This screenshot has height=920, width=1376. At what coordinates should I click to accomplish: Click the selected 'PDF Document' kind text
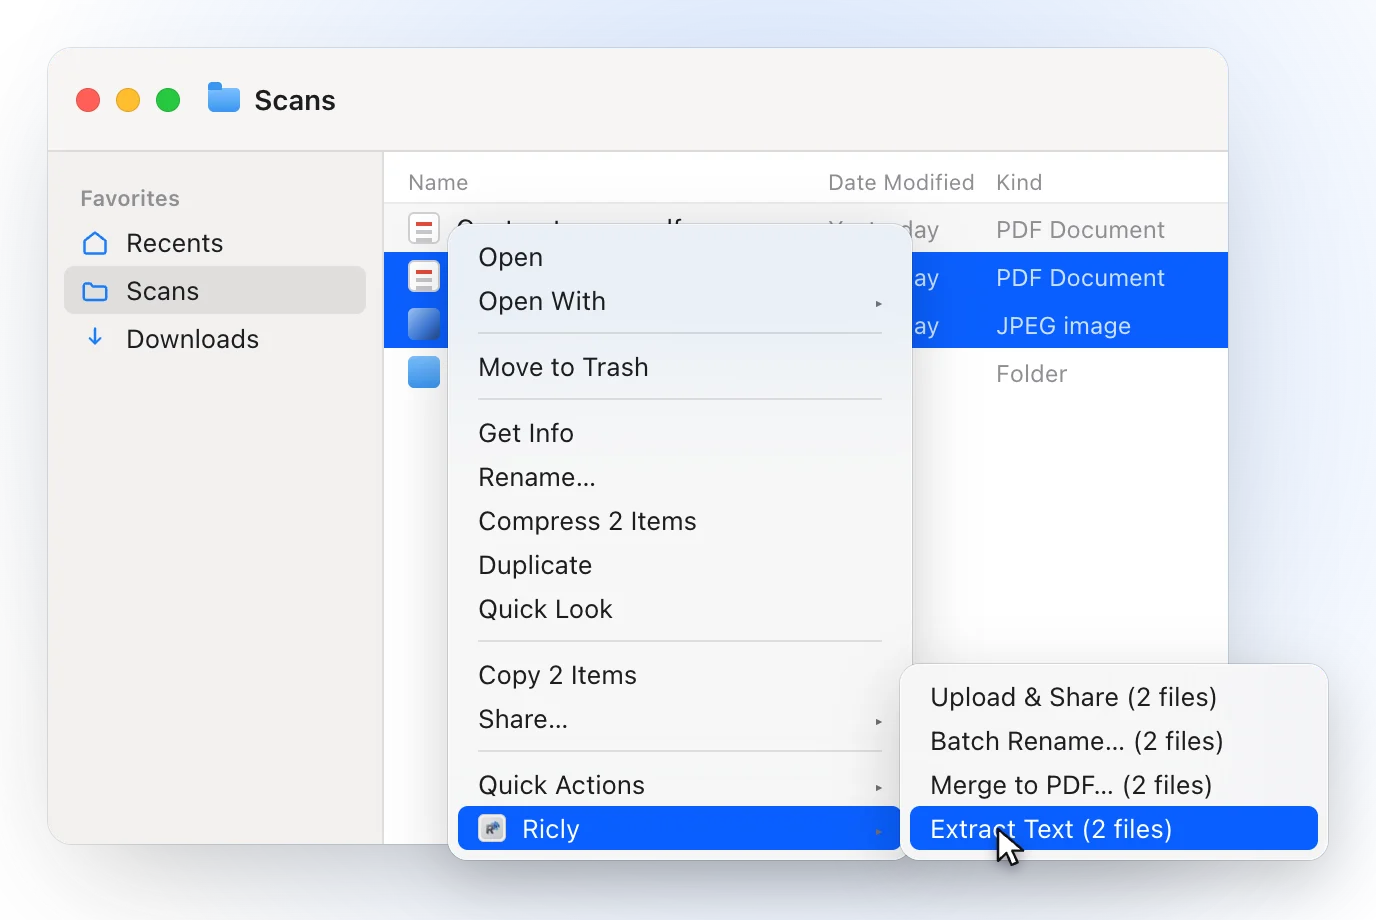click(x=1080, y=278)
